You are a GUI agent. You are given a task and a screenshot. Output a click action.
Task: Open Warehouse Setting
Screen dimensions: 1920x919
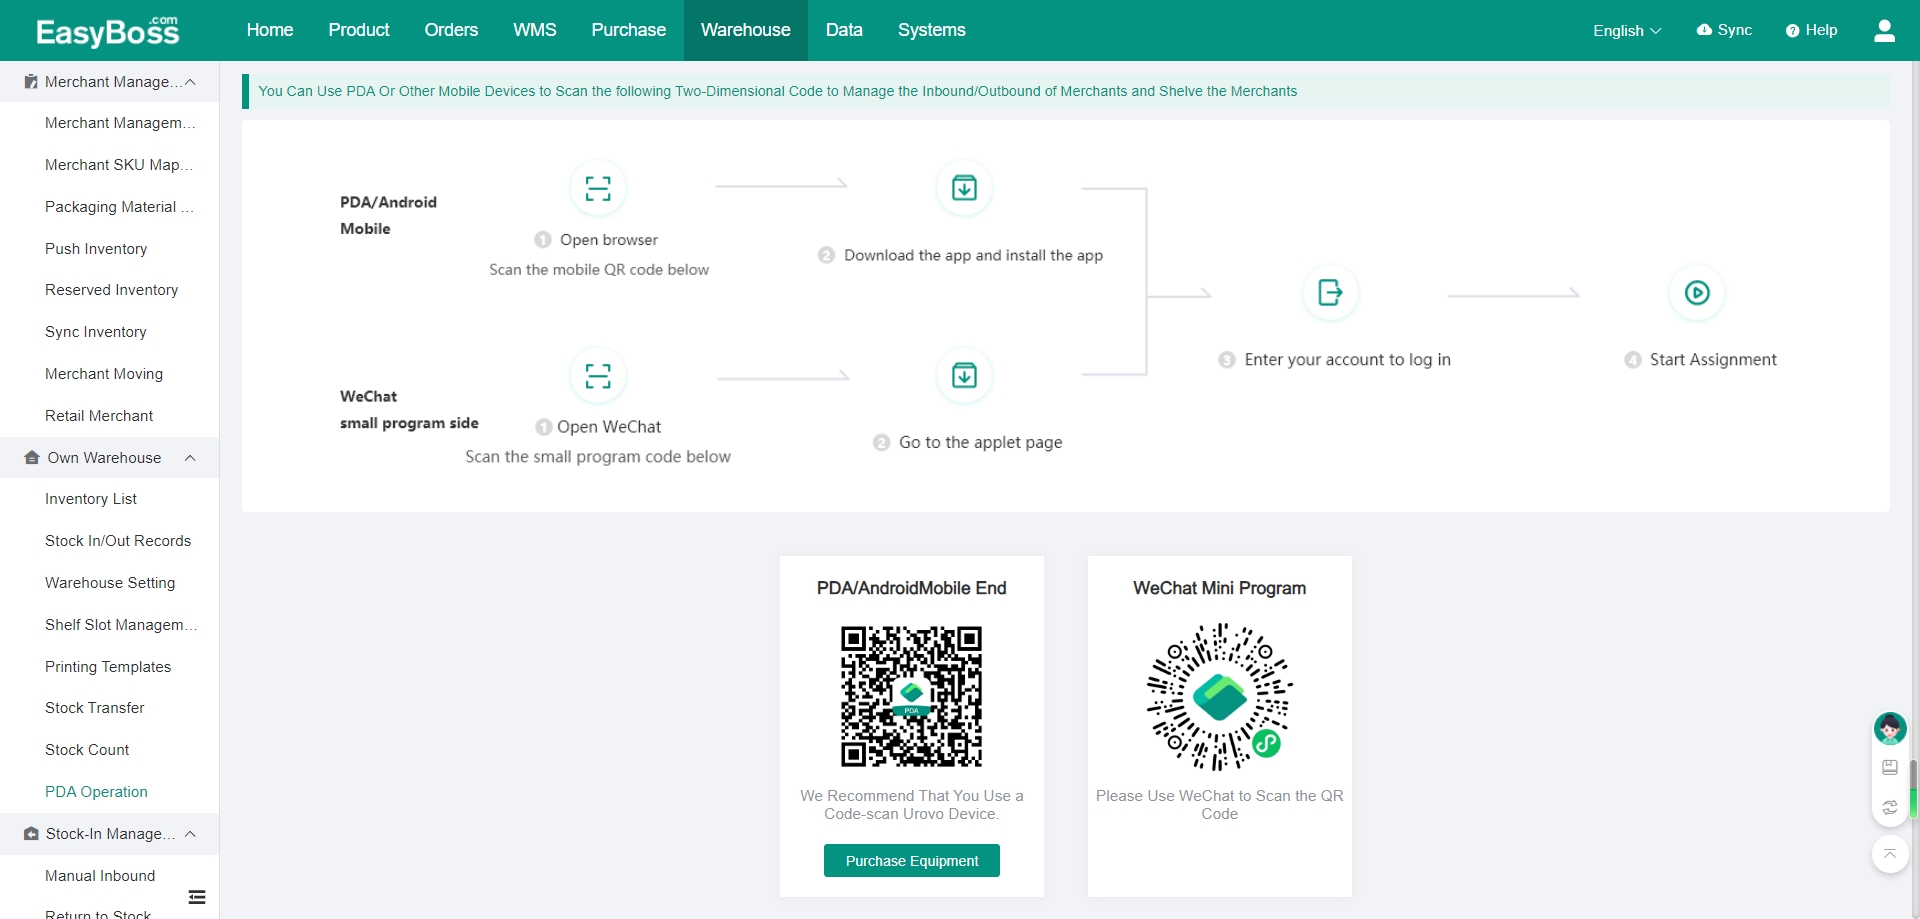coord(110,583)
